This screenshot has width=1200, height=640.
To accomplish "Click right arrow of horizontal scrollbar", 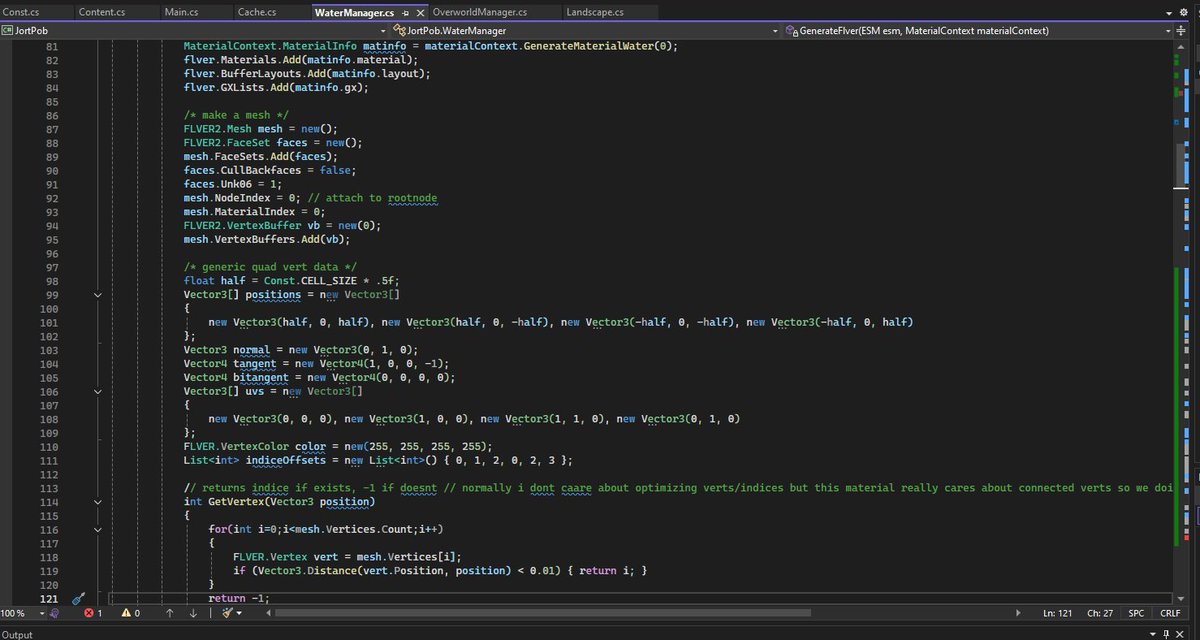I will click(1017, 613).
